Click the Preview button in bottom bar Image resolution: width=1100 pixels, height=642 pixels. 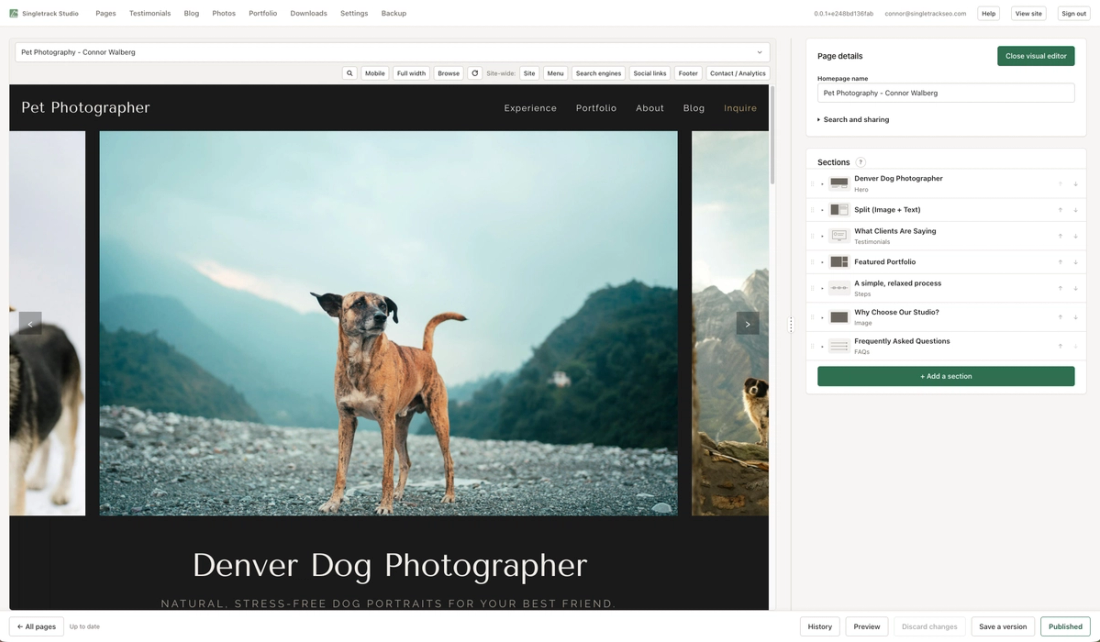point(866,627)
